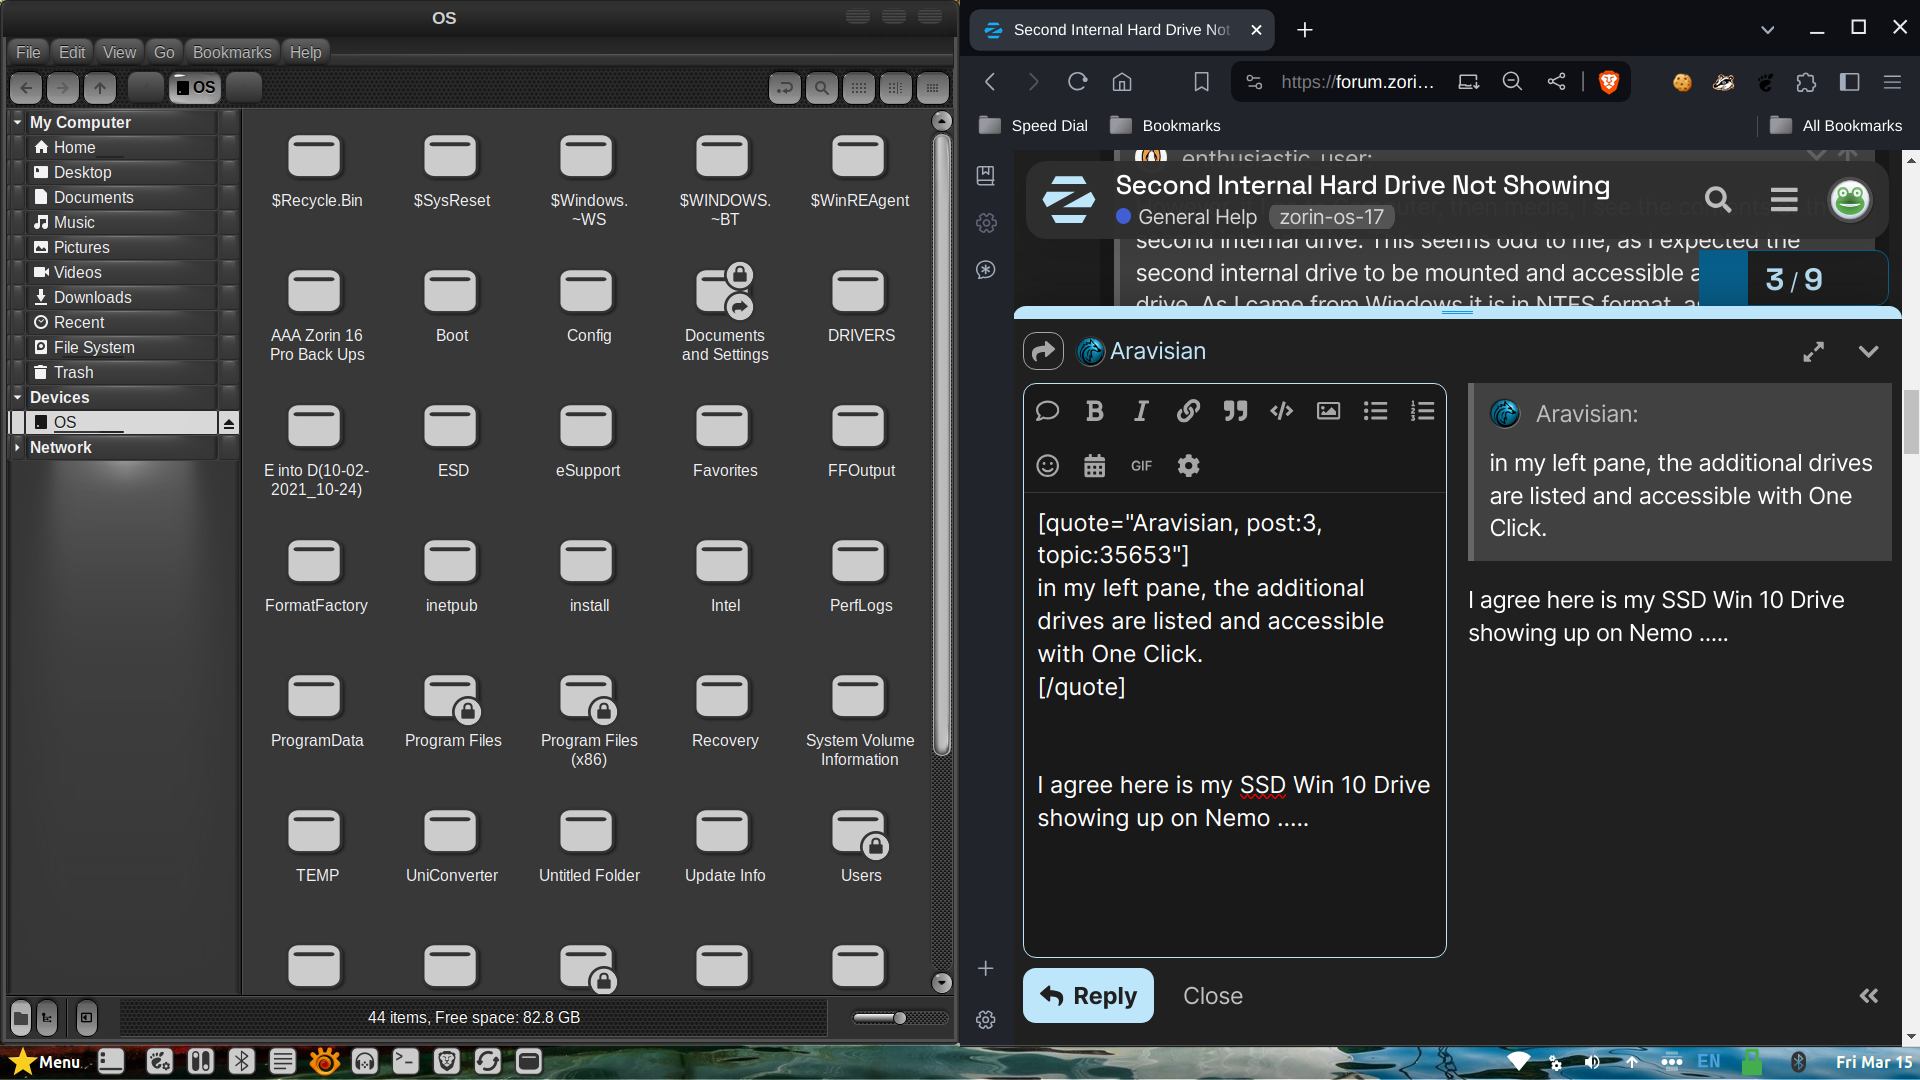Open search in Nemo toolbar

coord(822,88)
